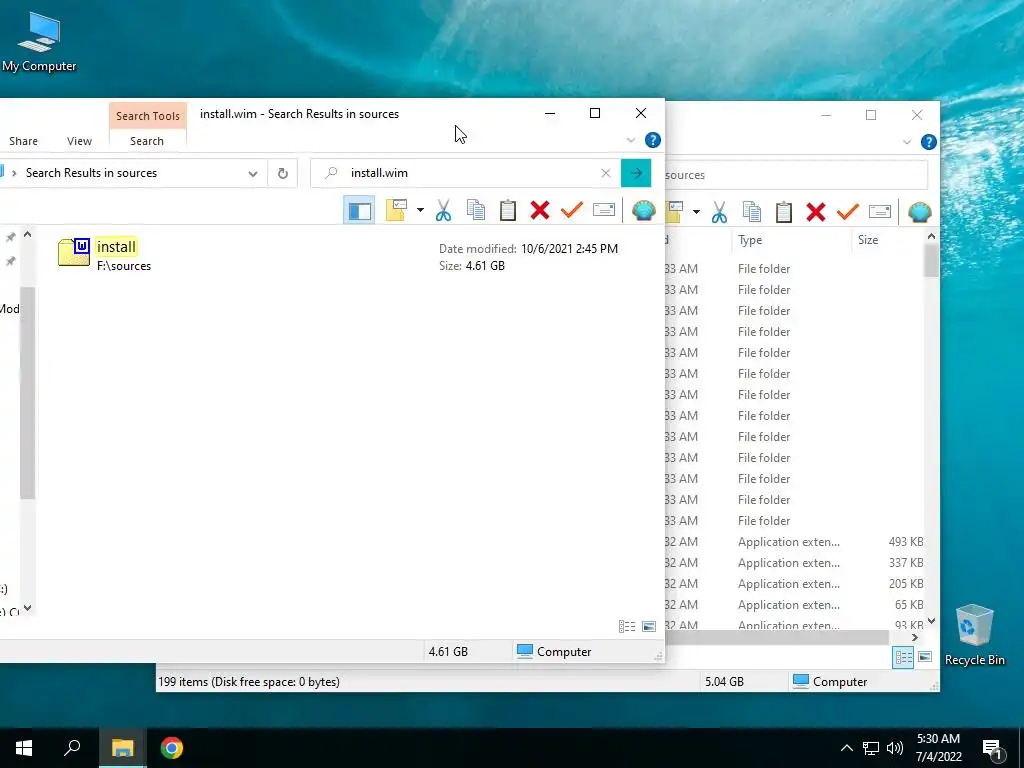Run search with the teal arrow button
The height and width of the screenshot is (768, 1024).
(636, 173)
